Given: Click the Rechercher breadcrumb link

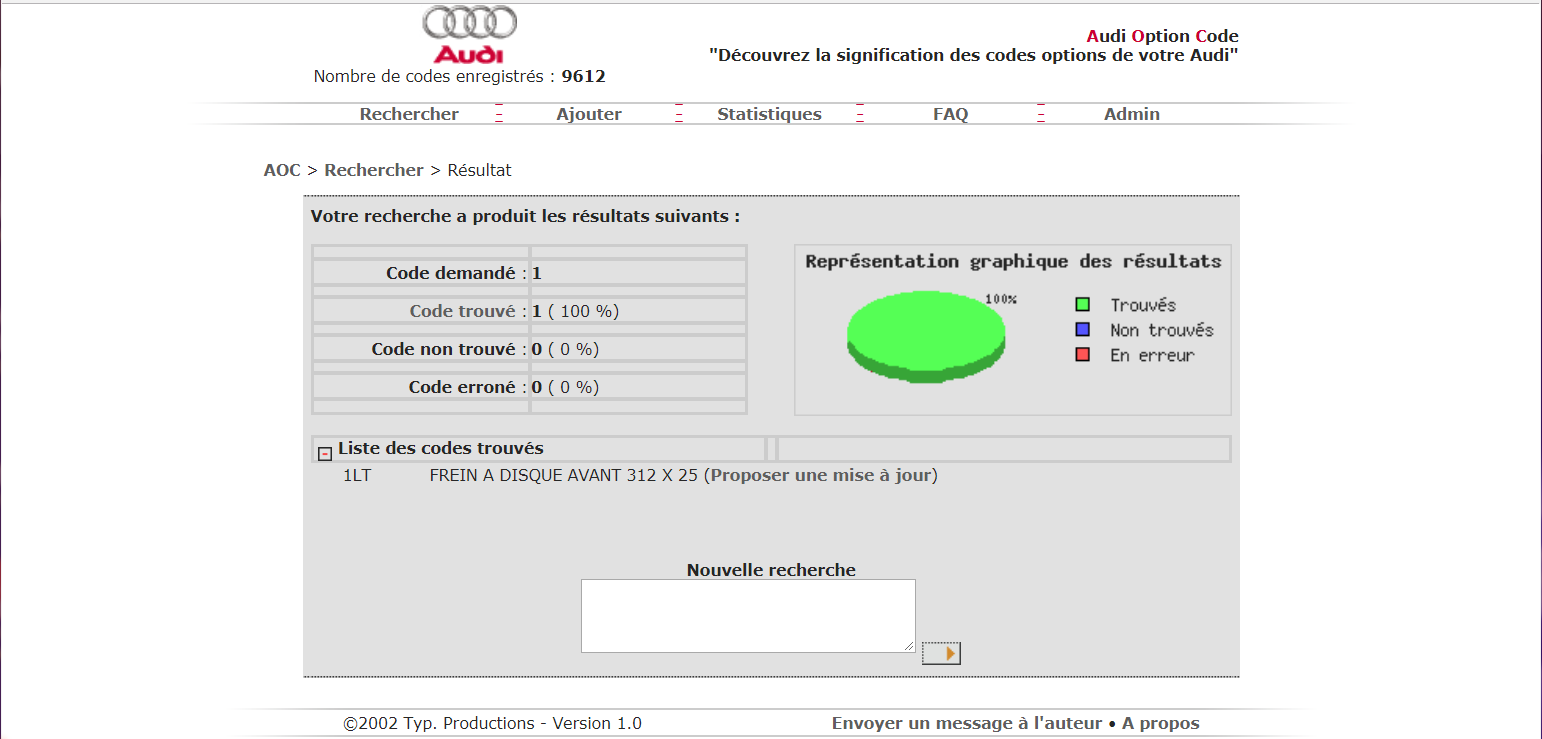Looking at the screenshot, I should pyautogui.click(x=374, y=170).
